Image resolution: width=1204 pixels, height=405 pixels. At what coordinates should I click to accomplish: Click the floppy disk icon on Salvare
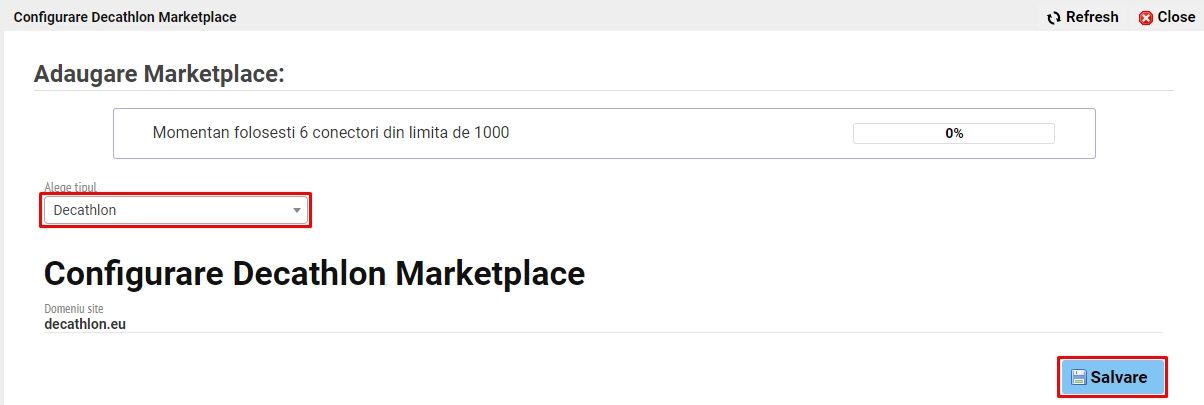[x=1079, y=378]
